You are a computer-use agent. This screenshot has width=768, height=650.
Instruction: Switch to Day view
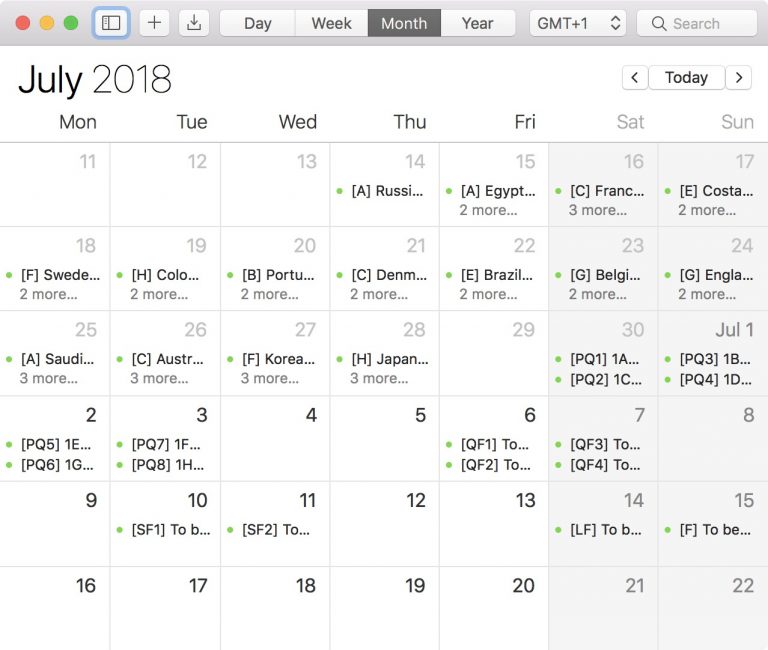(x=257, y=23)
